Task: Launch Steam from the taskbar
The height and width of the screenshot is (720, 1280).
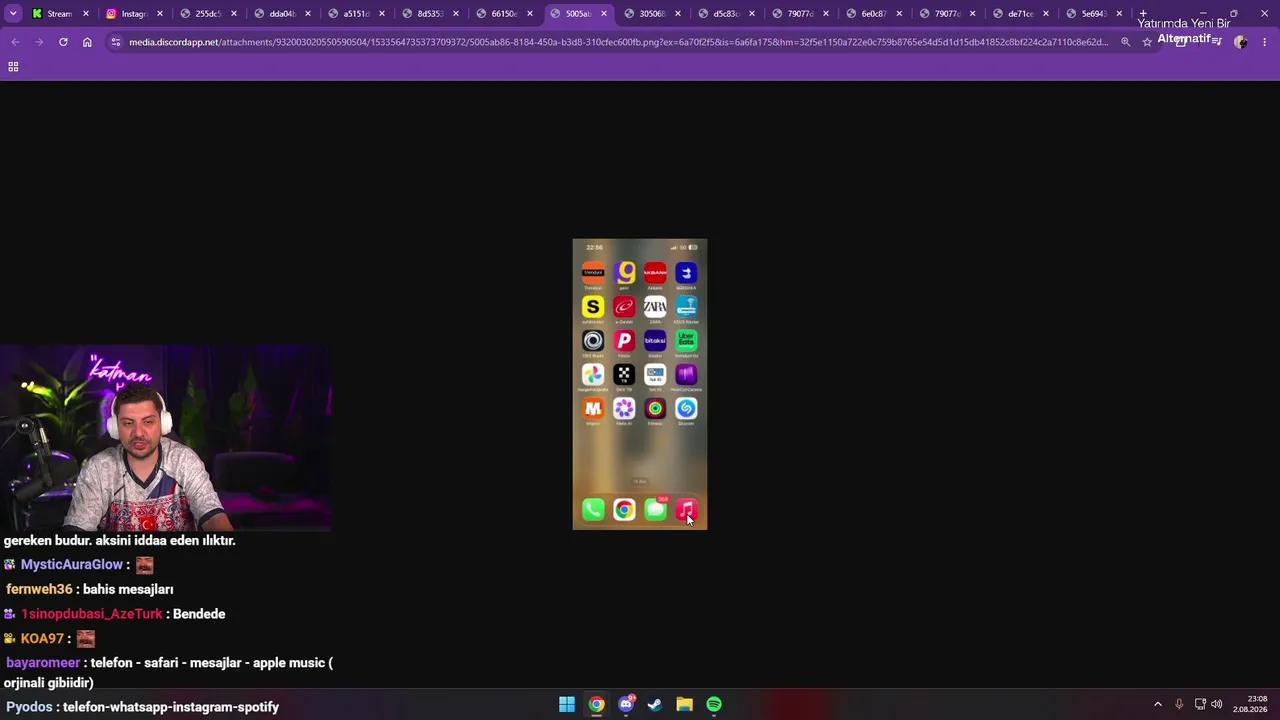Action: (x=655, y=705)
